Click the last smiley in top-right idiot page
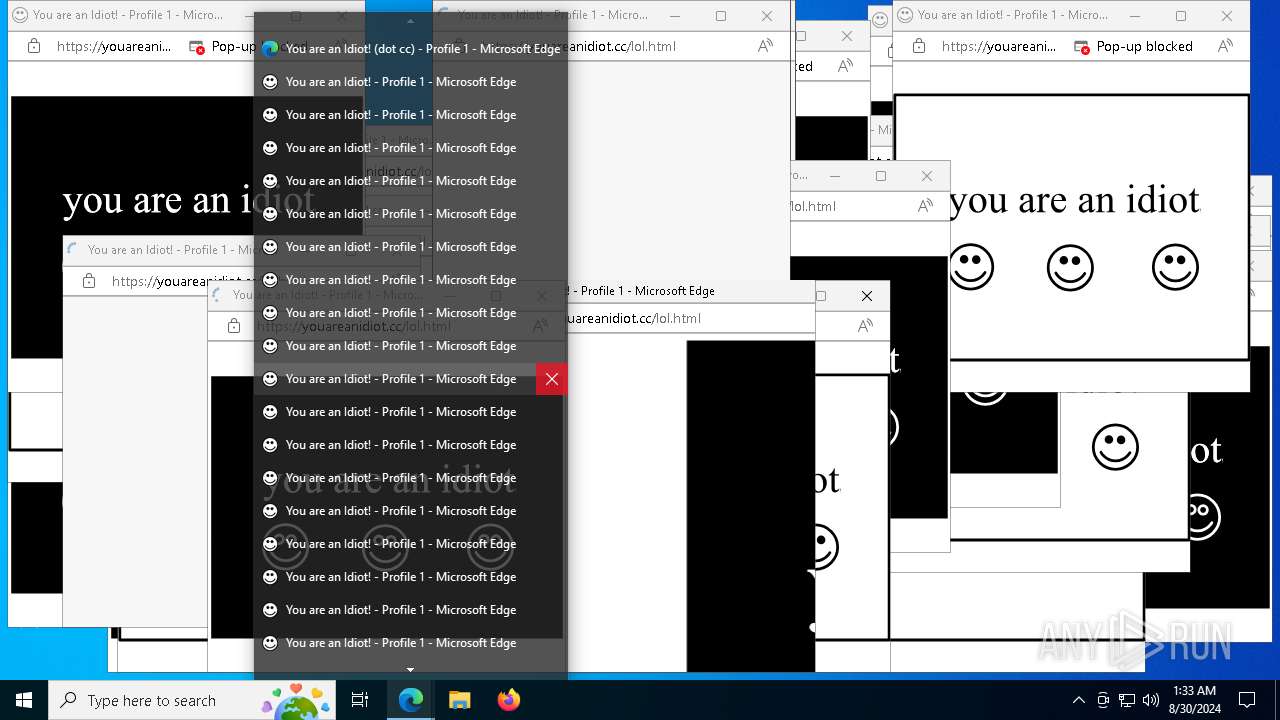The height and width of the screenshot is (720, 1280). (1175, 267)
